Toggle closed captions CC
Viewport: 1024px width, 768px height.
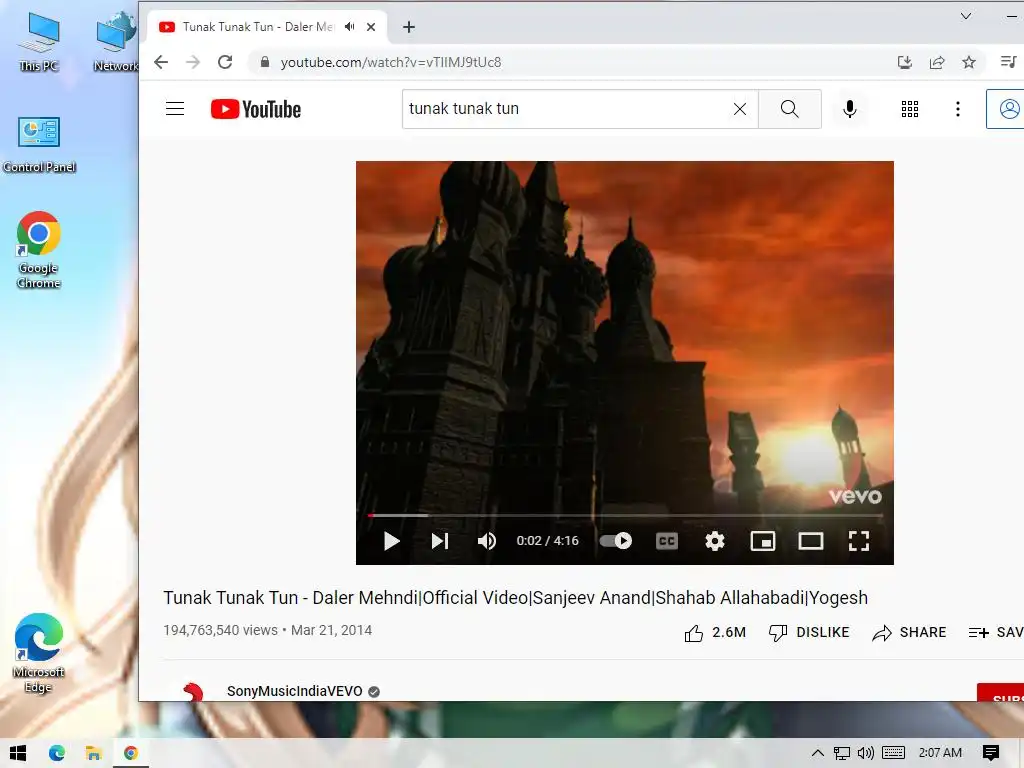click(666, 541)
